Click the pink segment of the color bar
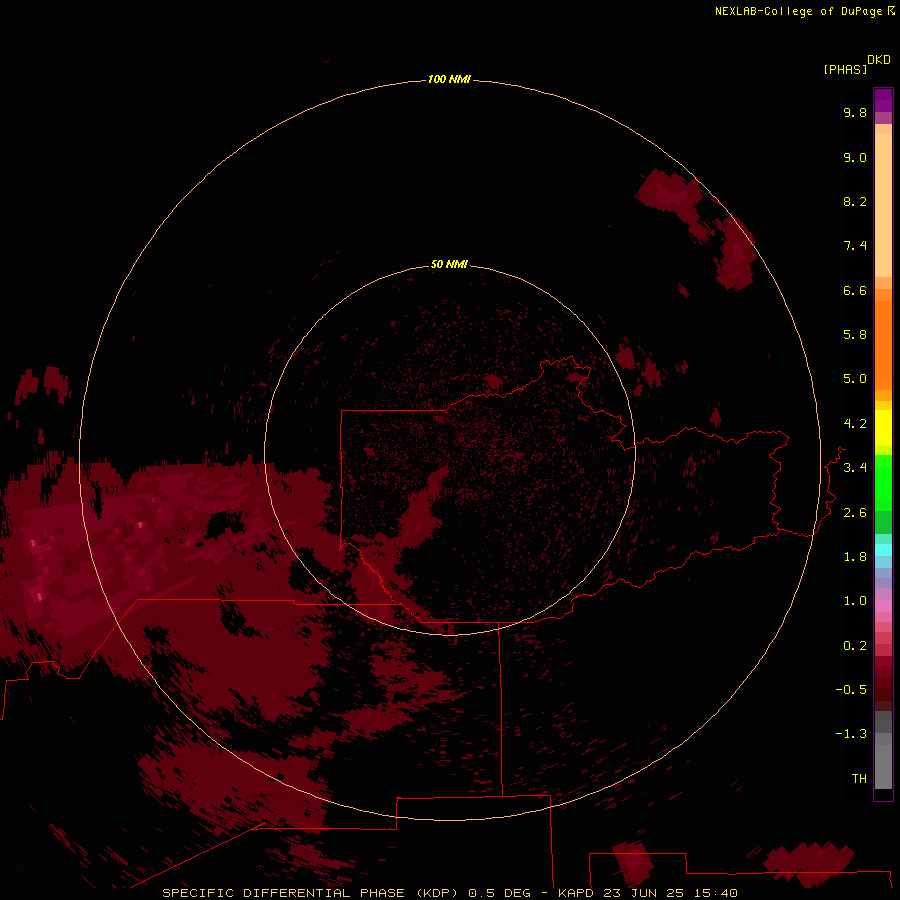900x900 pixels. (x=883, y=606)
